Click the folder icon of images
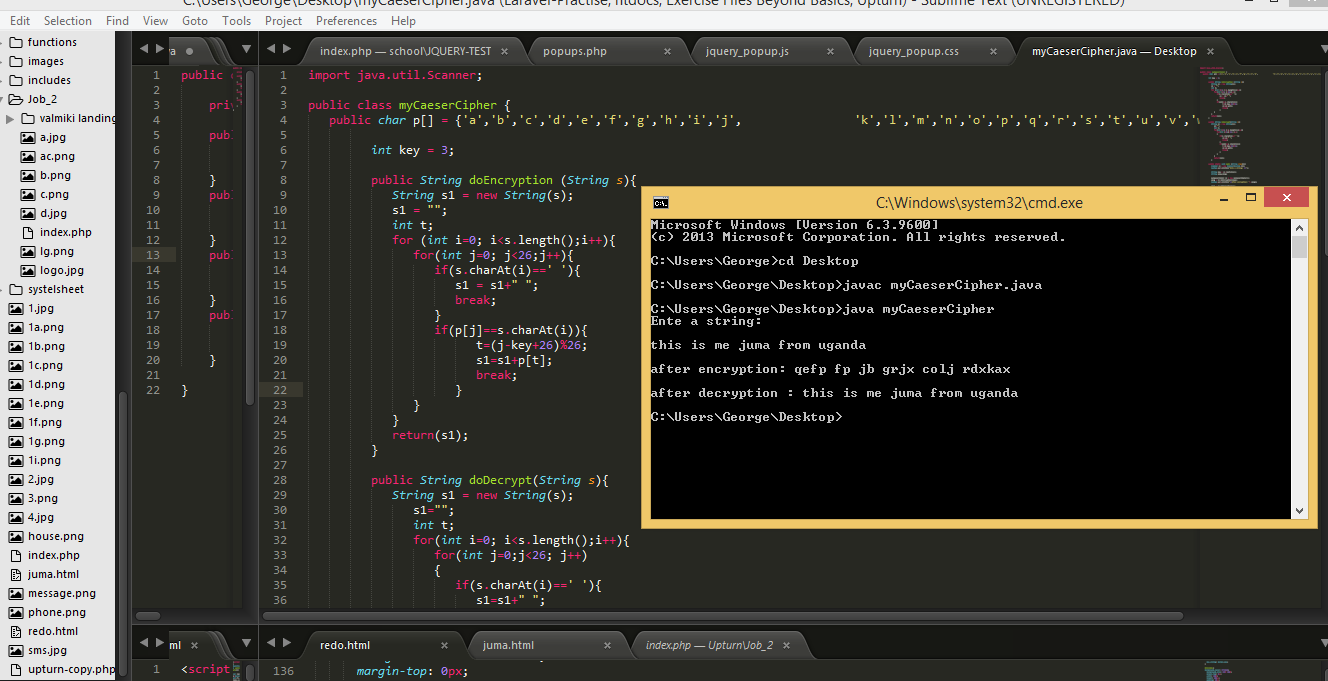 (x=16, y=61)
